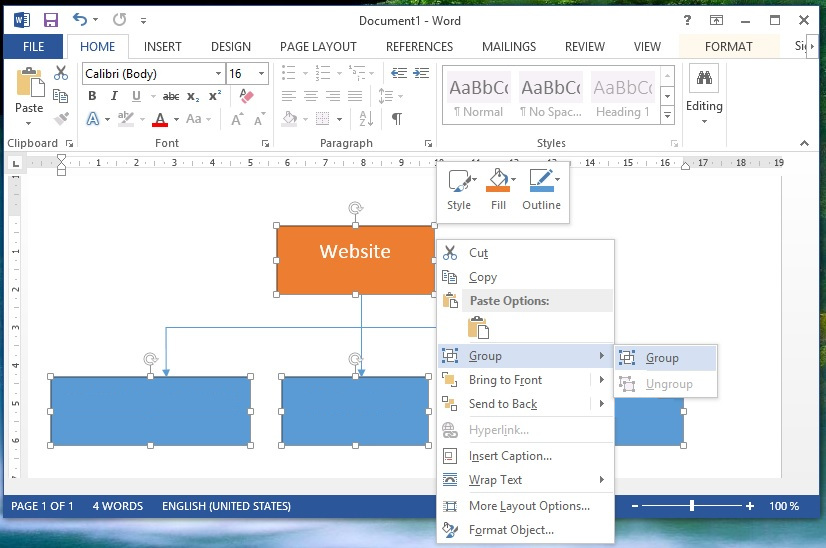
Task: Undo the last action
Action: 80,19
